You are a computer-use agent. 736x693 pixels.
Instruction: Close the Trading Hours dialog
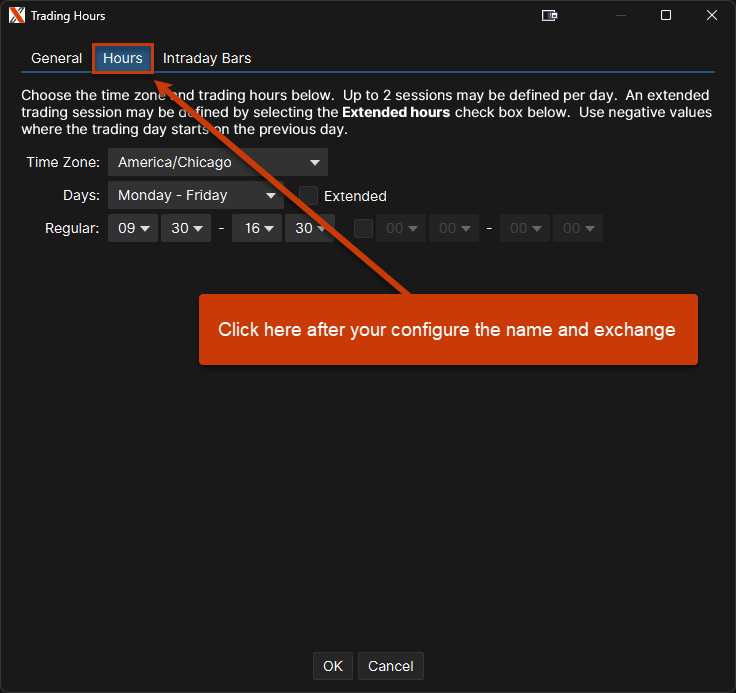[712, 15]
